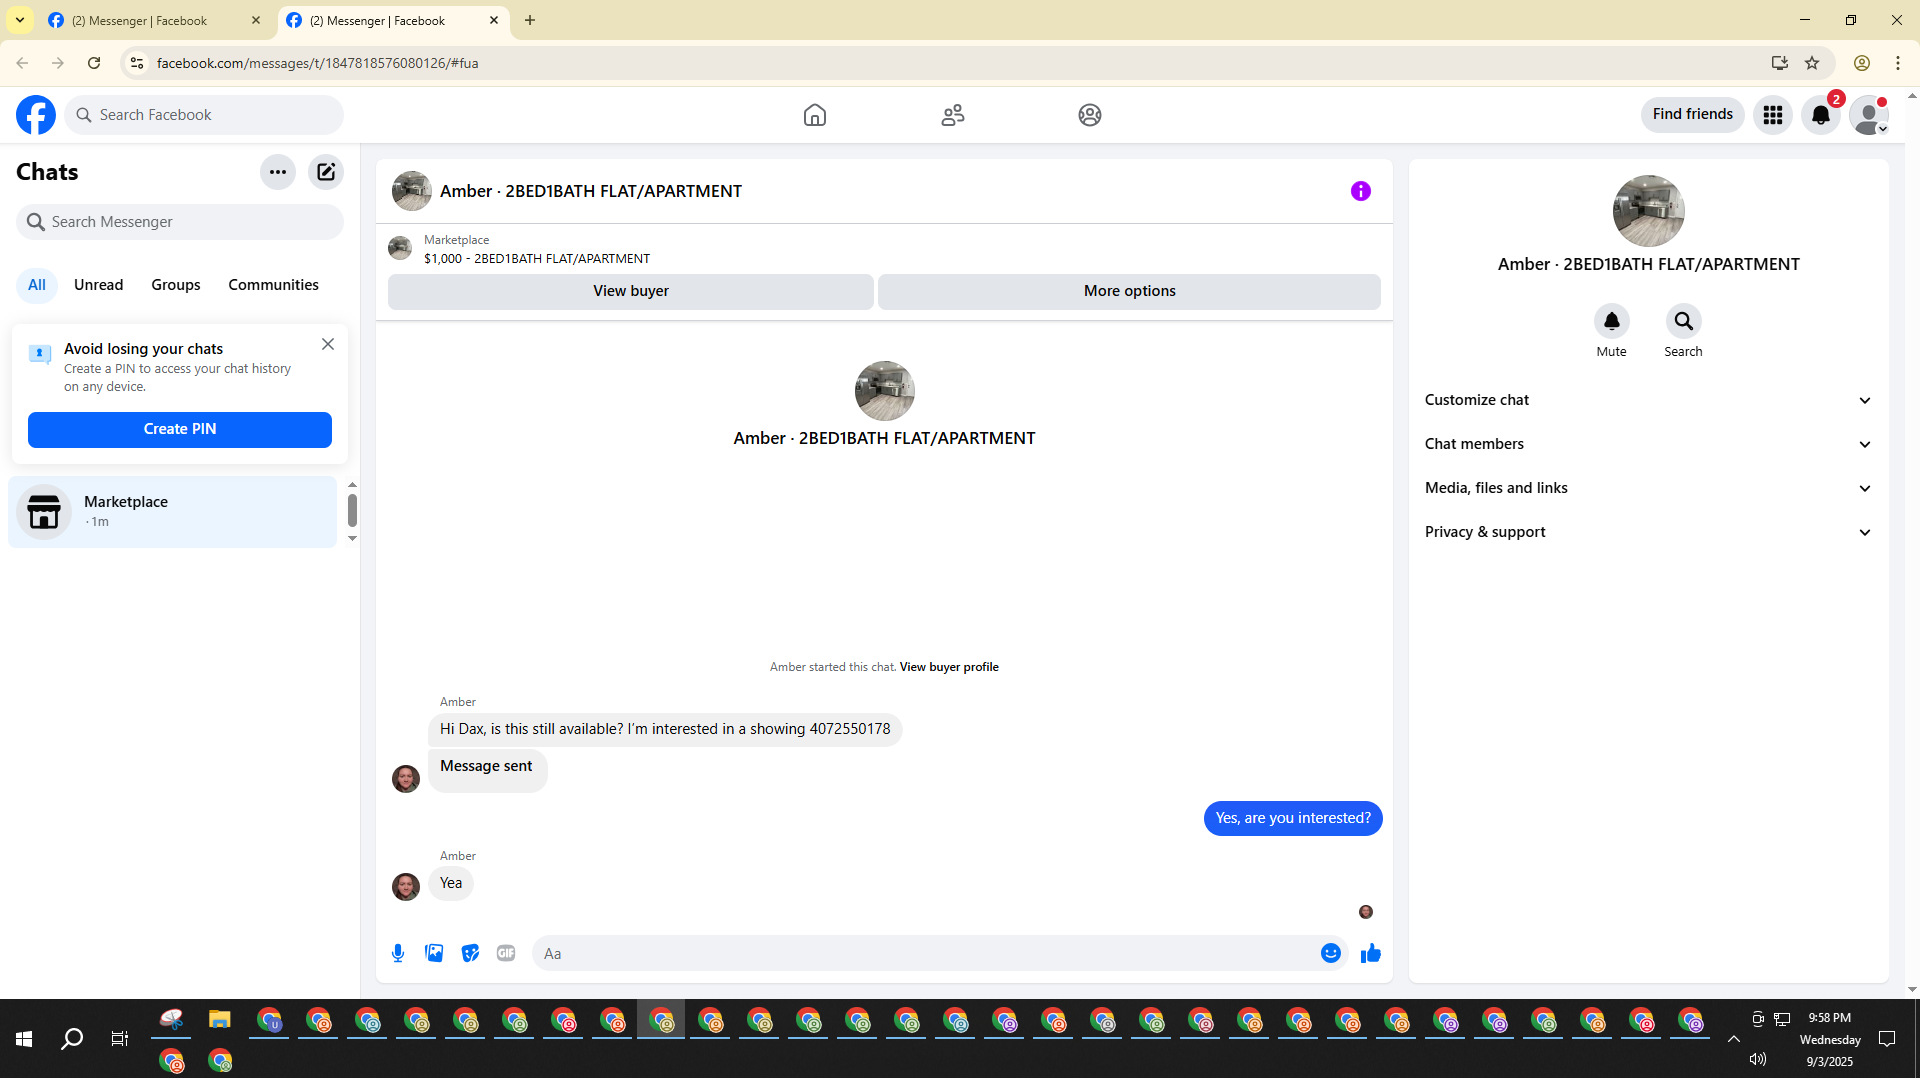1920x1078 pixels.
Task: Dismiss the Avoid losing your chats card
Action: 328,344
